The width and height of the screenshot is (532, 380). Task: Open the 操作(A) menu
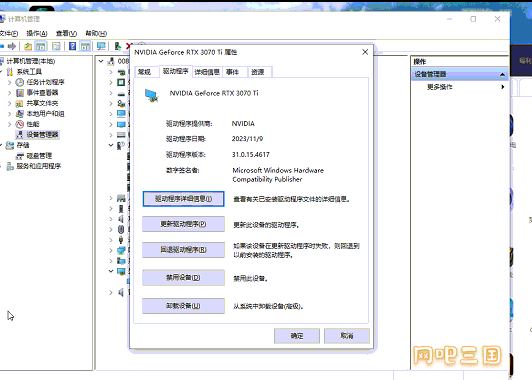(x=37, y=33)
